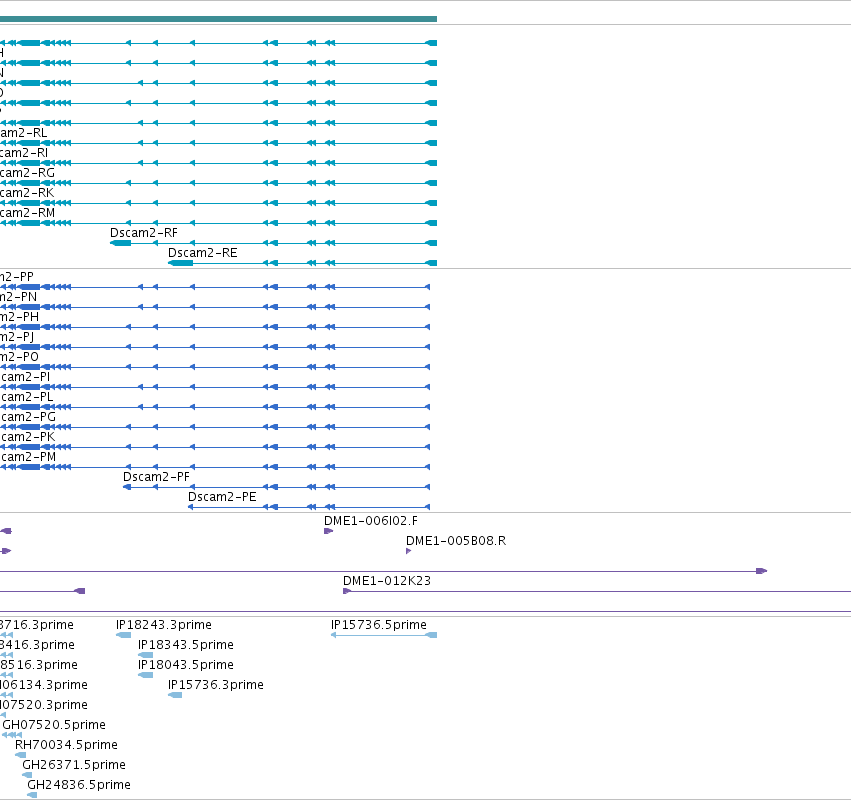The image size is (851, 800).
Task: Open the Dscam2-PF protein label
Action: (x=156, y=477)
